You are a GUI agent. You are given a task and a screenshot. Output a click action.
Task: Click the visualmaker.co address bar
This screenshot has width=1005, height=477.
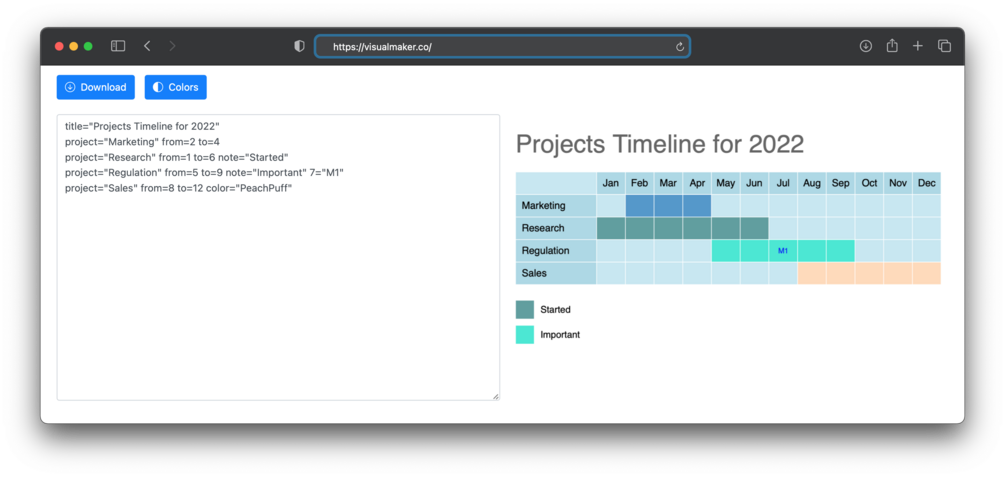500,47
